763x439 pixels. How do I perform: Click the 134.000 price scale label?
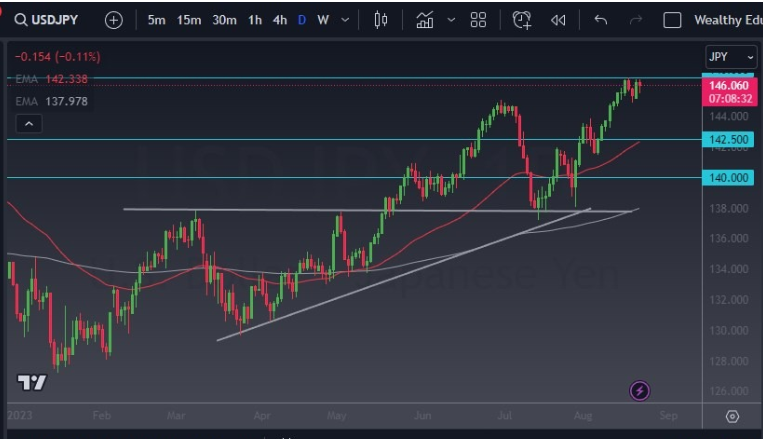728,269
